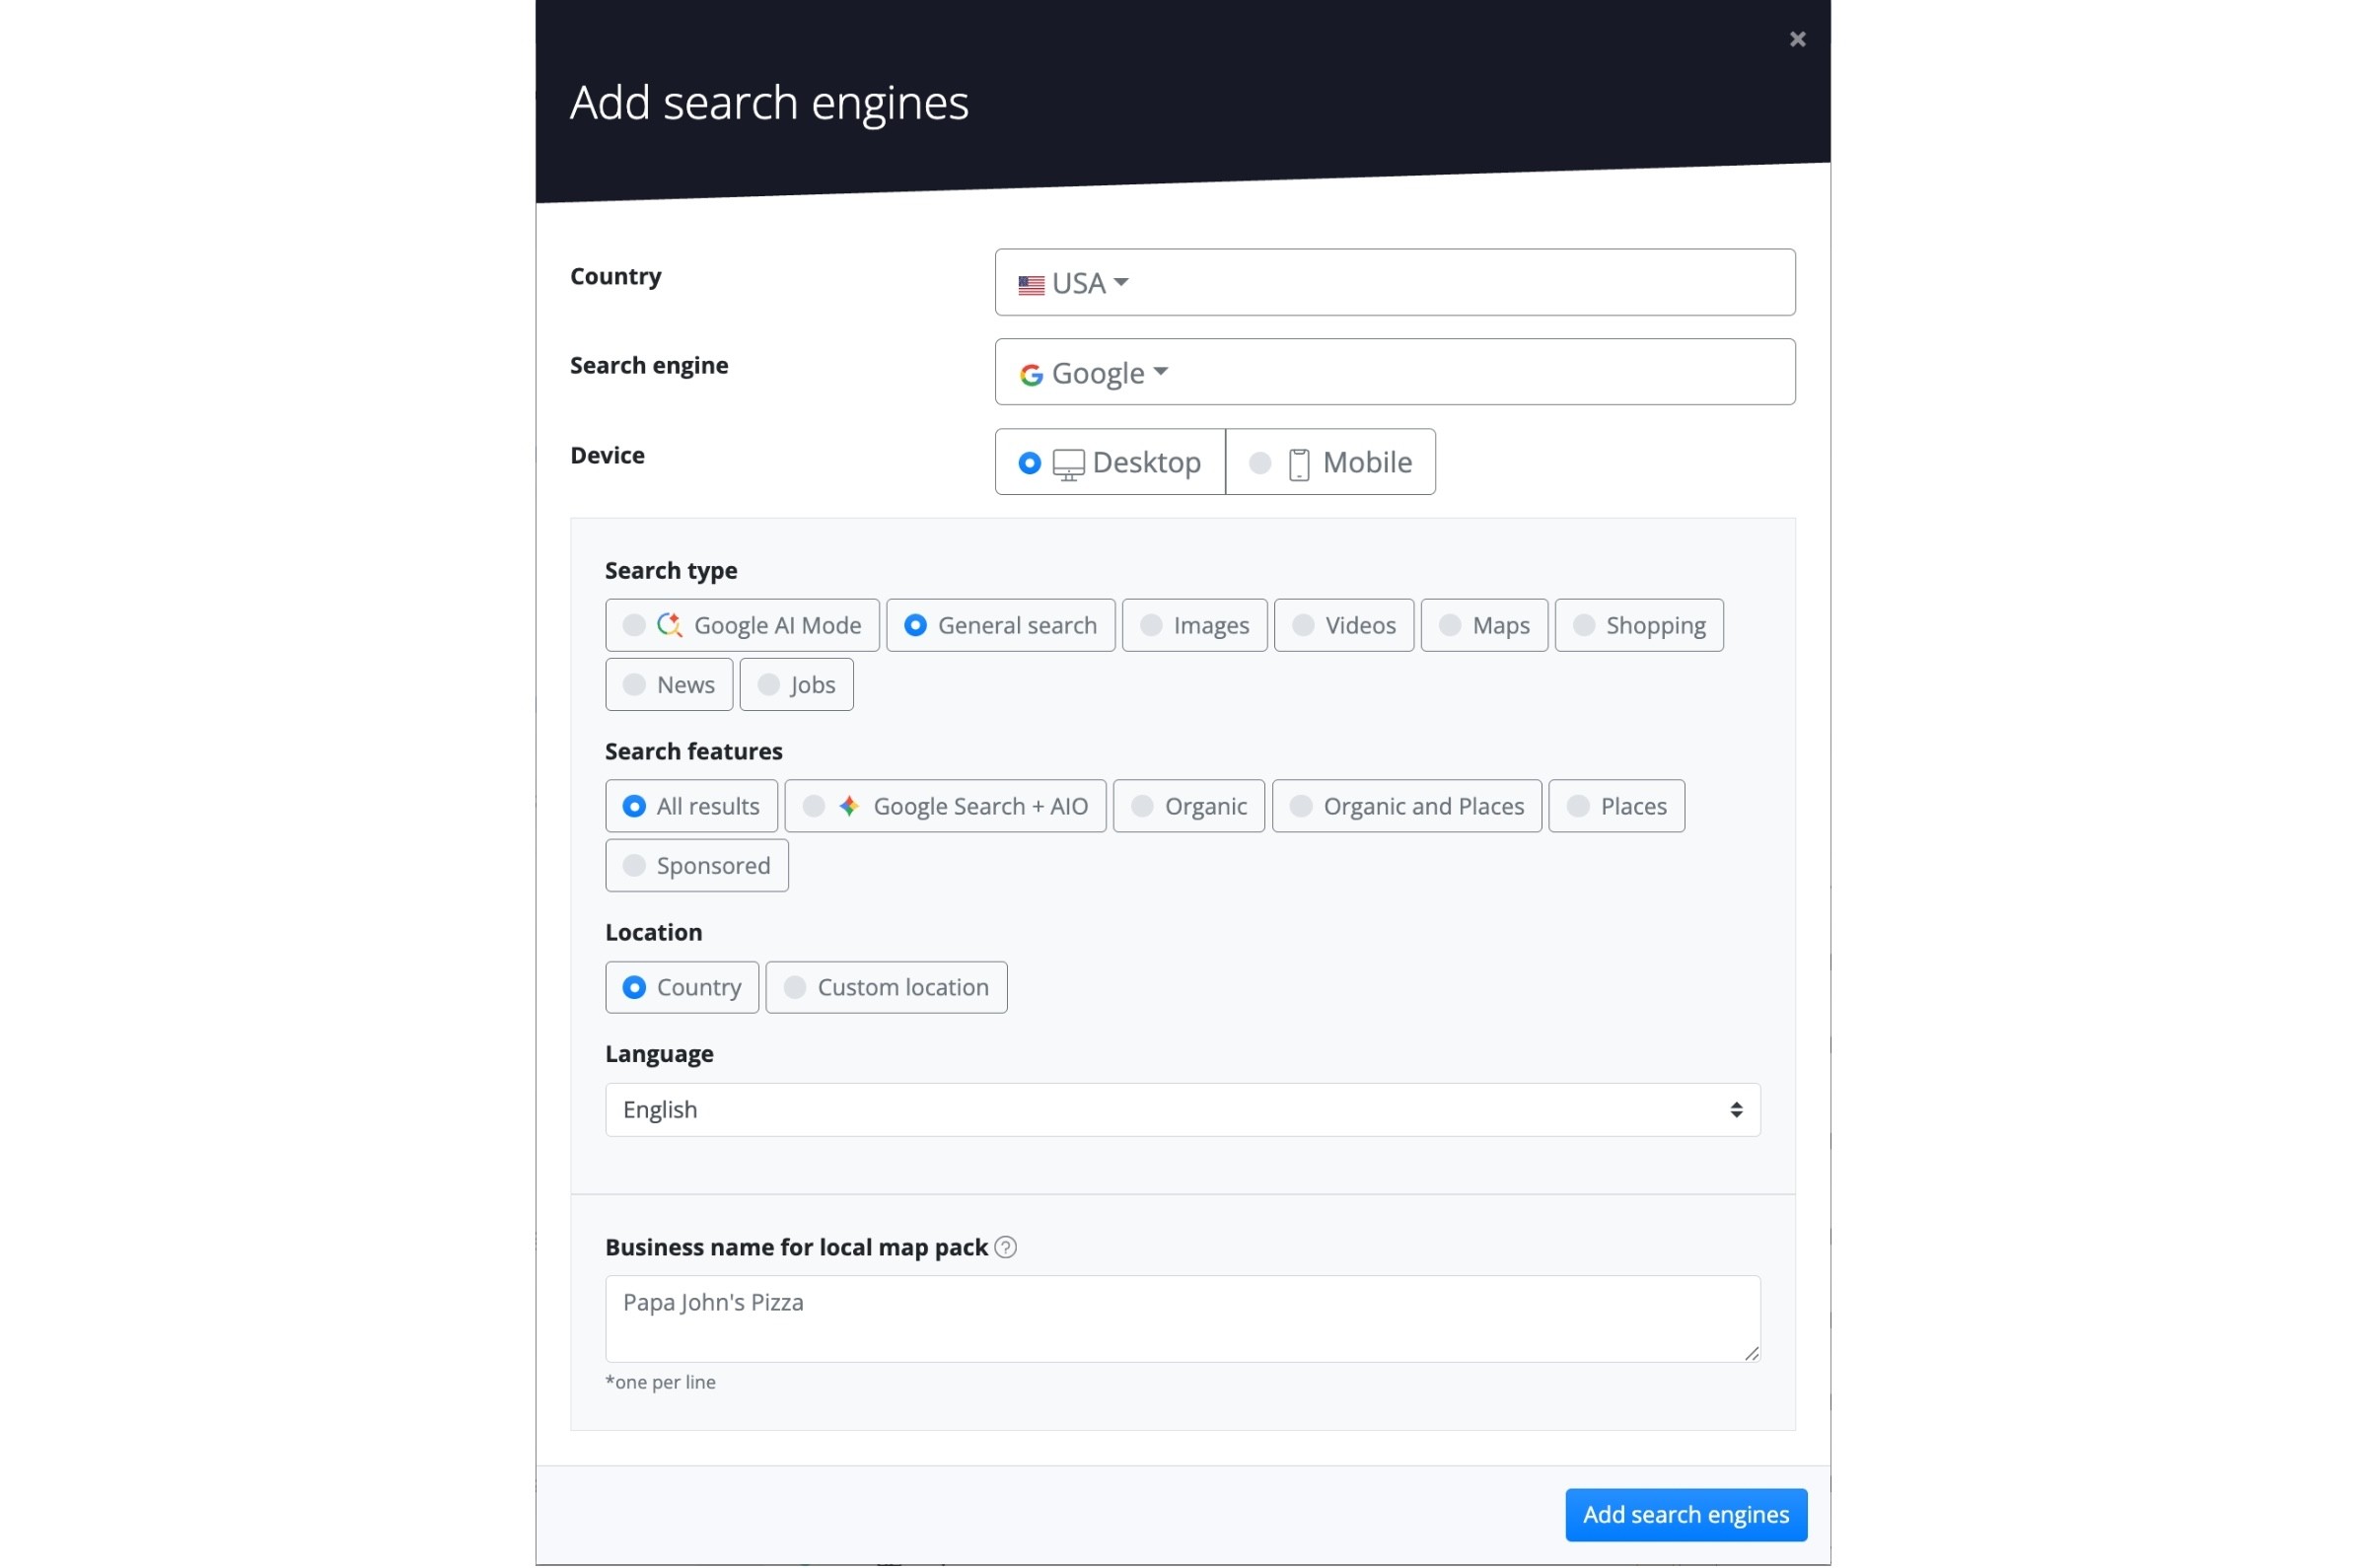Viewport: 2367px width, 1568px height.
Task: Click the language selector stepper arrows
Action: click(1736, 1108)
